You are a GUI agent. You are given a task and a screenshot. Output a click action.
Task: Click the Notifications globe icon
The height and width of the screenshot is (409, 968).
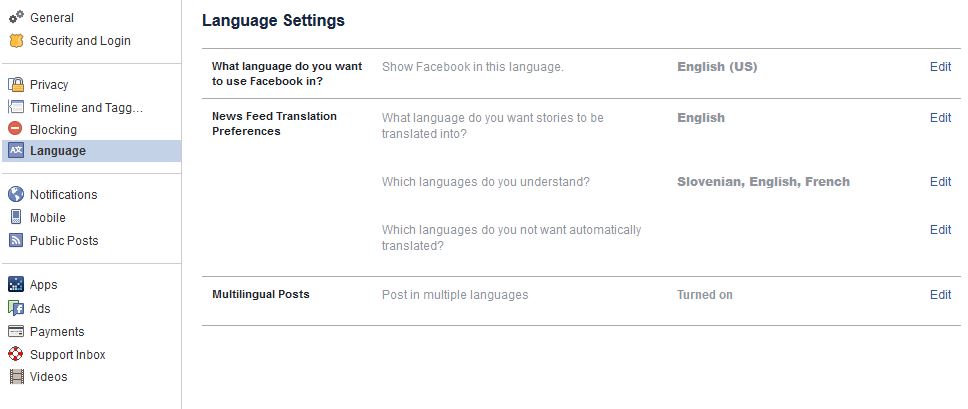pyautogui.click(x=15, y=195)
